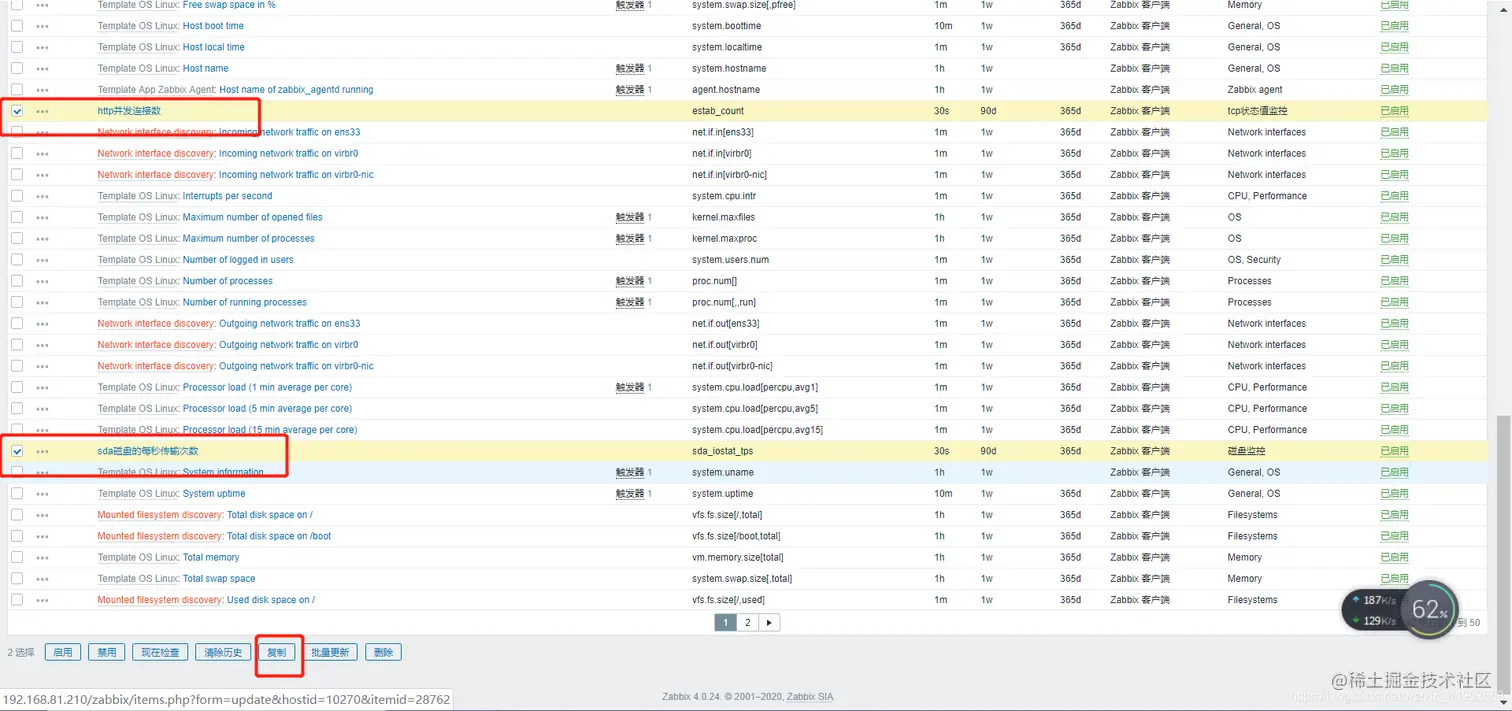This screenshot has width=1512, height=711.
Task: Open ellipsis menu for Maximum number of processes
Action: click(x=42, y=239)
